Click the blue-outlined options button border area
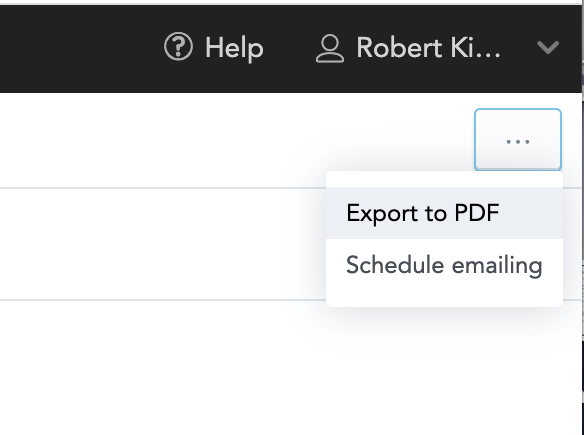The height and width of the screenshot is (435, 584). coord(518,110)
